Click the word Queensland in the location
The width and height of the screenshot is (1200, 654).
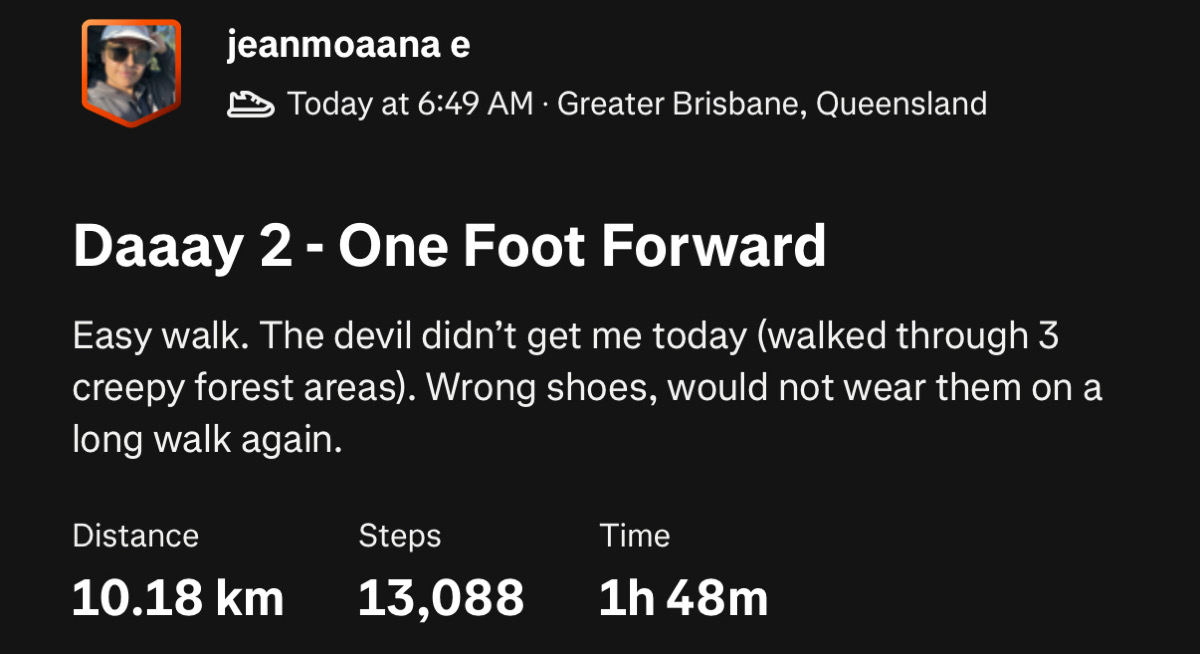(x=901, y=103)
